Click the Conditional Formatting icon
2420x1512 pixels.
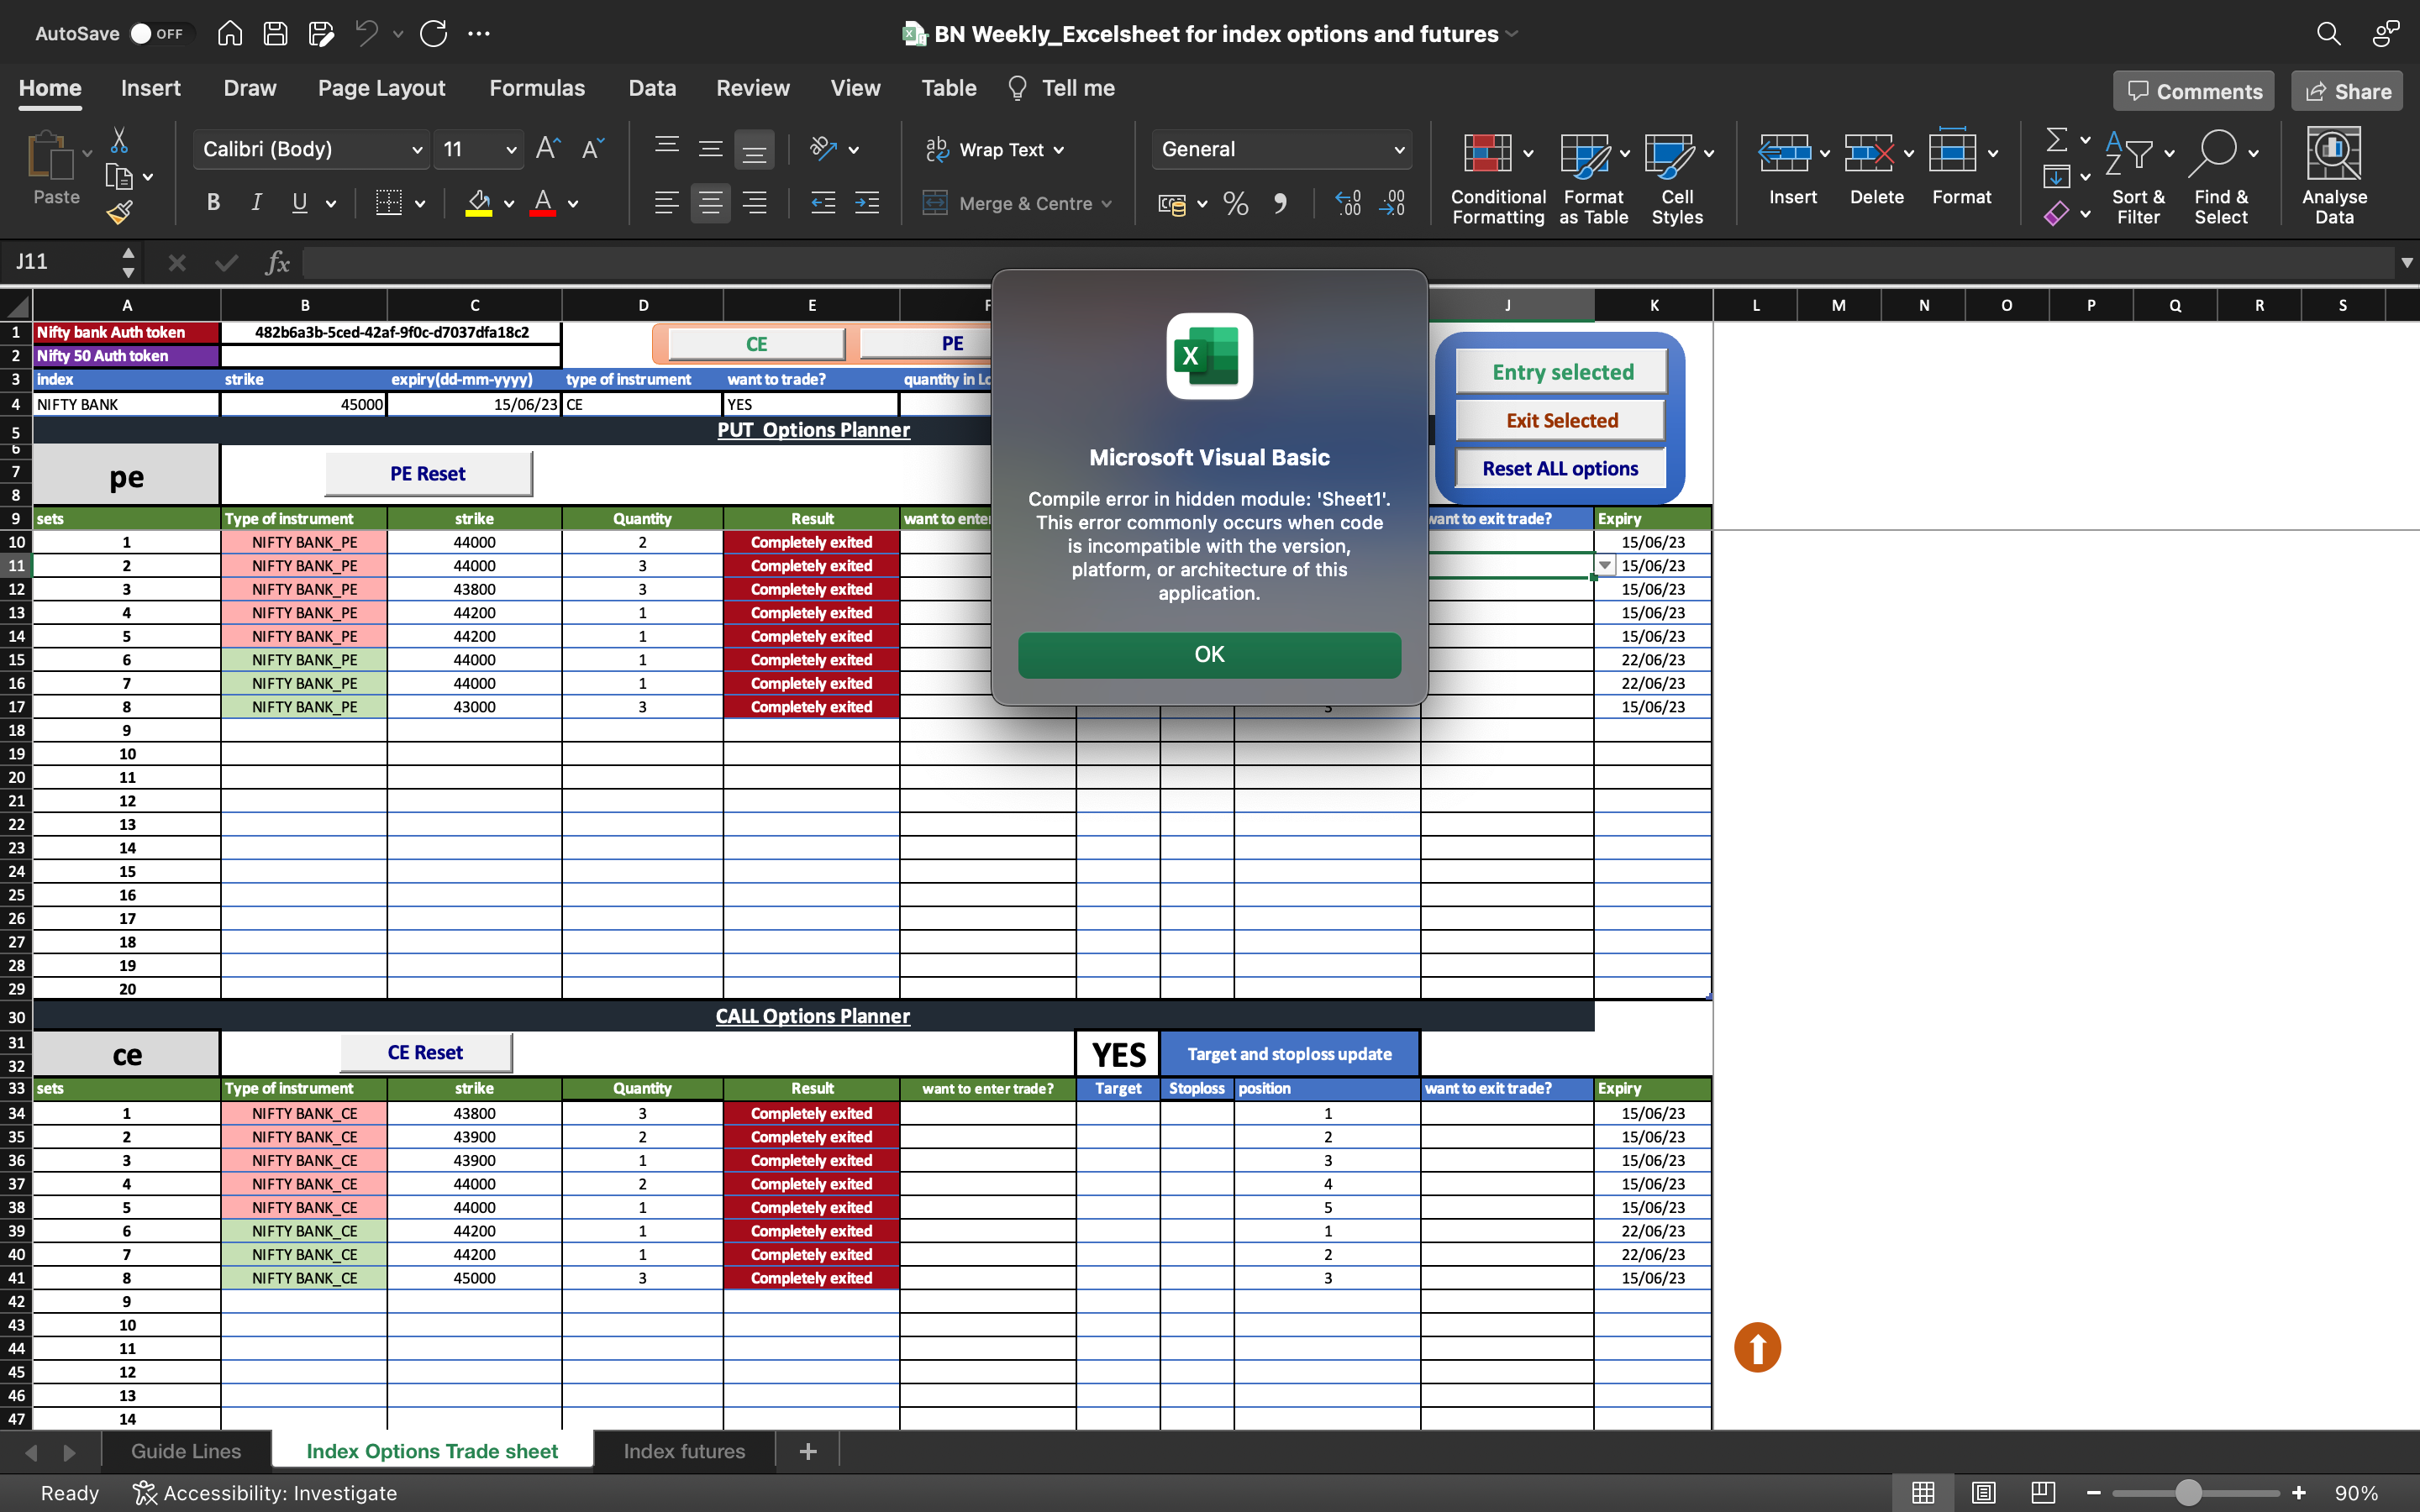1487,154
